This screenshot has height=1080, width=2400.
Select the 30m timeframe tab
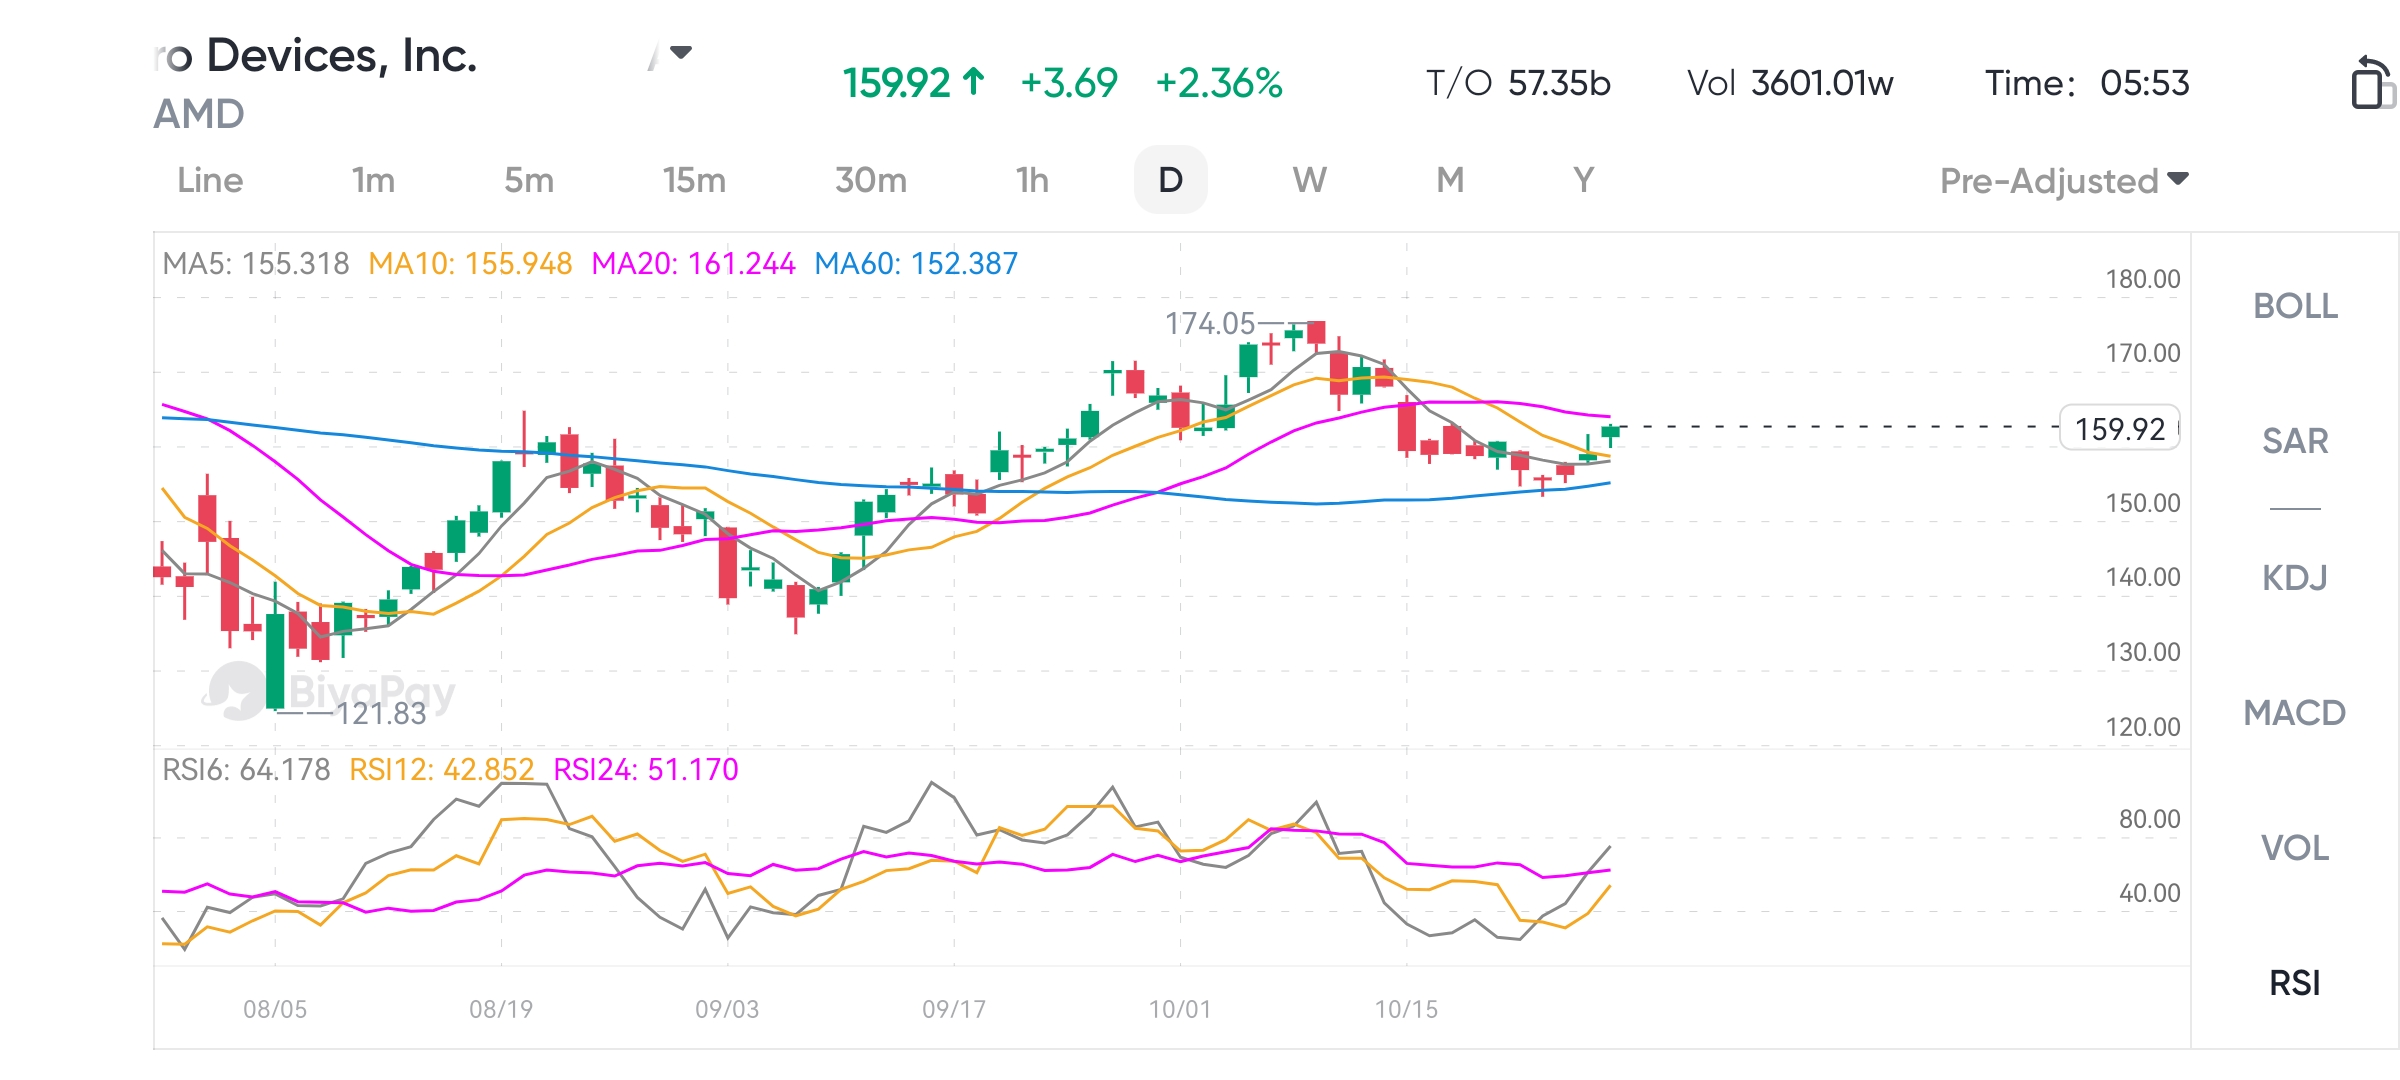click(871, 181)
